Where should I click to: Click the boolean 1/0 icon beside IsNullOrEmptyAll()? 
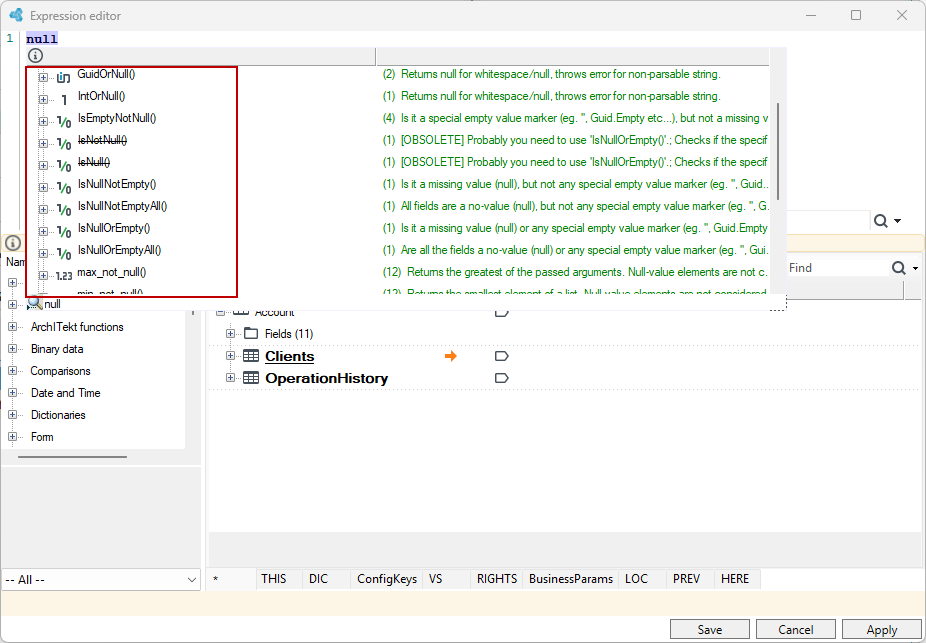point(64,253)
